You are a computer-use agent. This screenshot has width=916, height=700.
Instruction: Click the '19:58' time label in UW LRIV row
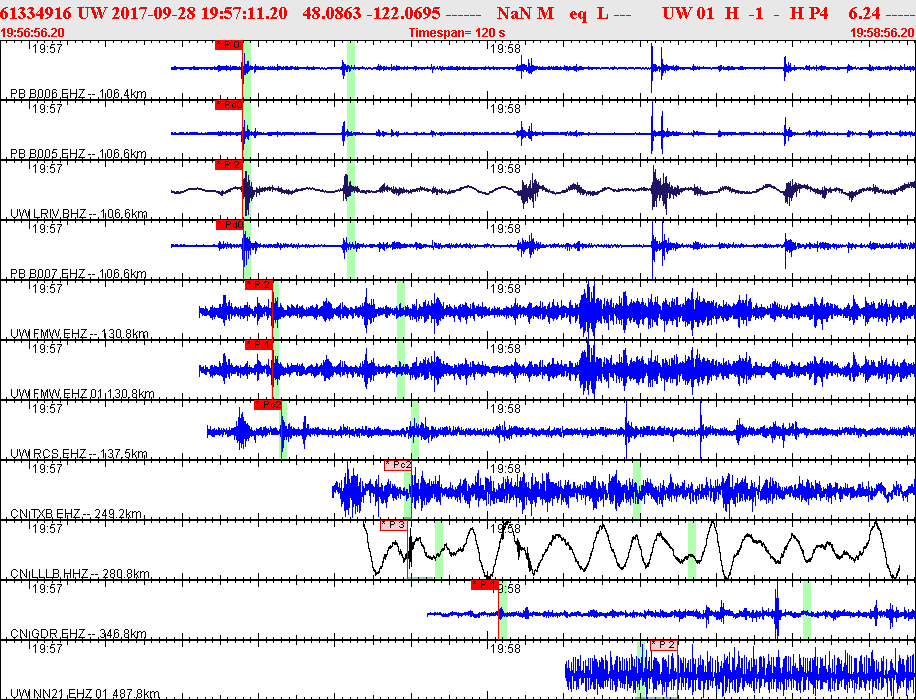pyautogui.click(x=505, y=168)
